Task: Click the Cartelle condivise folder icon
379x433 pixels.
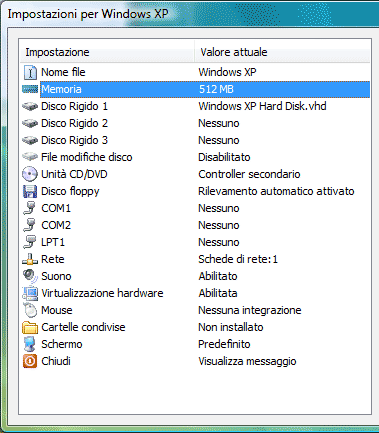Action: click(30, 327)
